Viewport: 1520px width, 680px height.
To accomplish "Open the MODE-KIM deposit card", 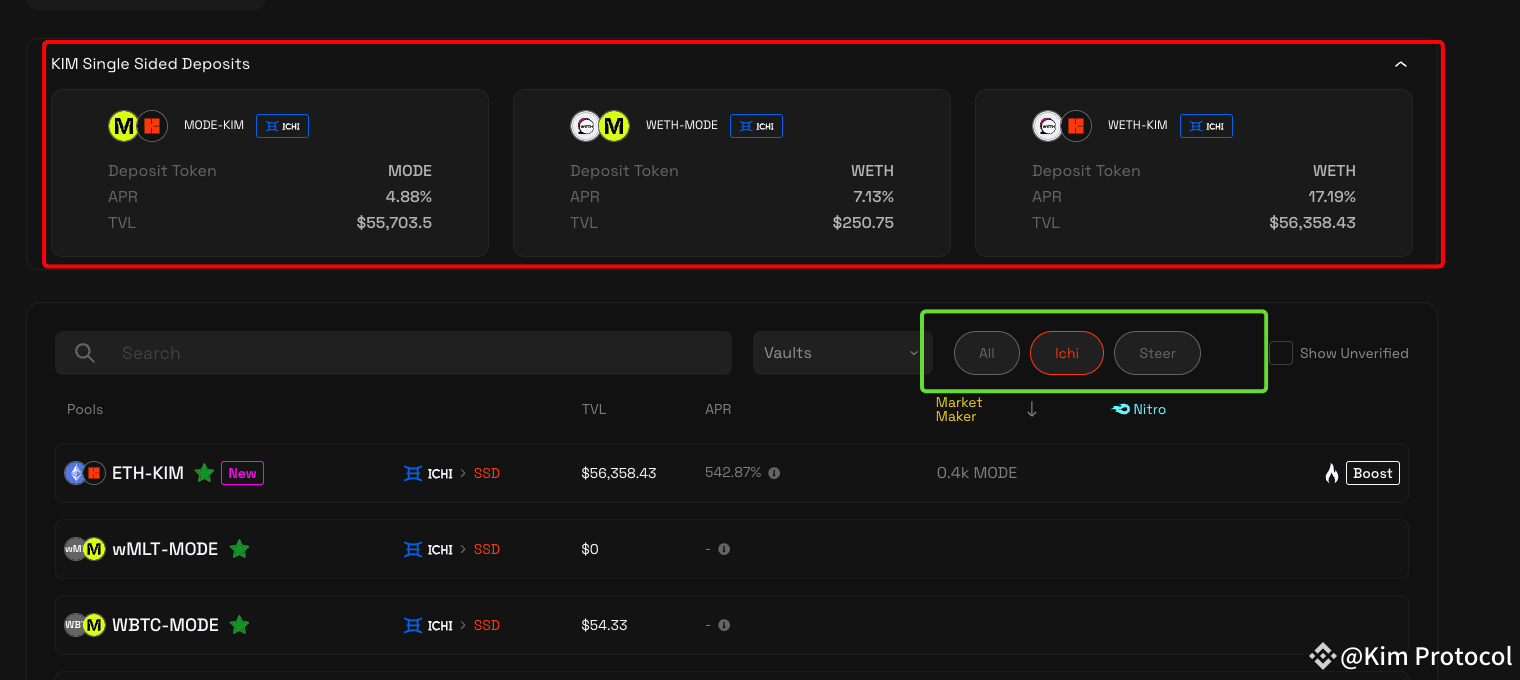I will click(x=270, y=173).
